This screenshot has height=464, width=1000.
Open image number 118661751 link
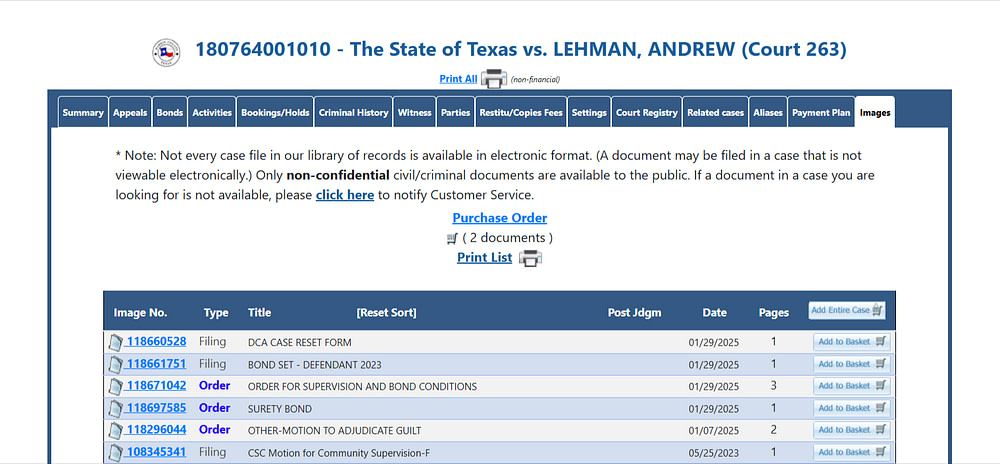(x=156, y=363)
